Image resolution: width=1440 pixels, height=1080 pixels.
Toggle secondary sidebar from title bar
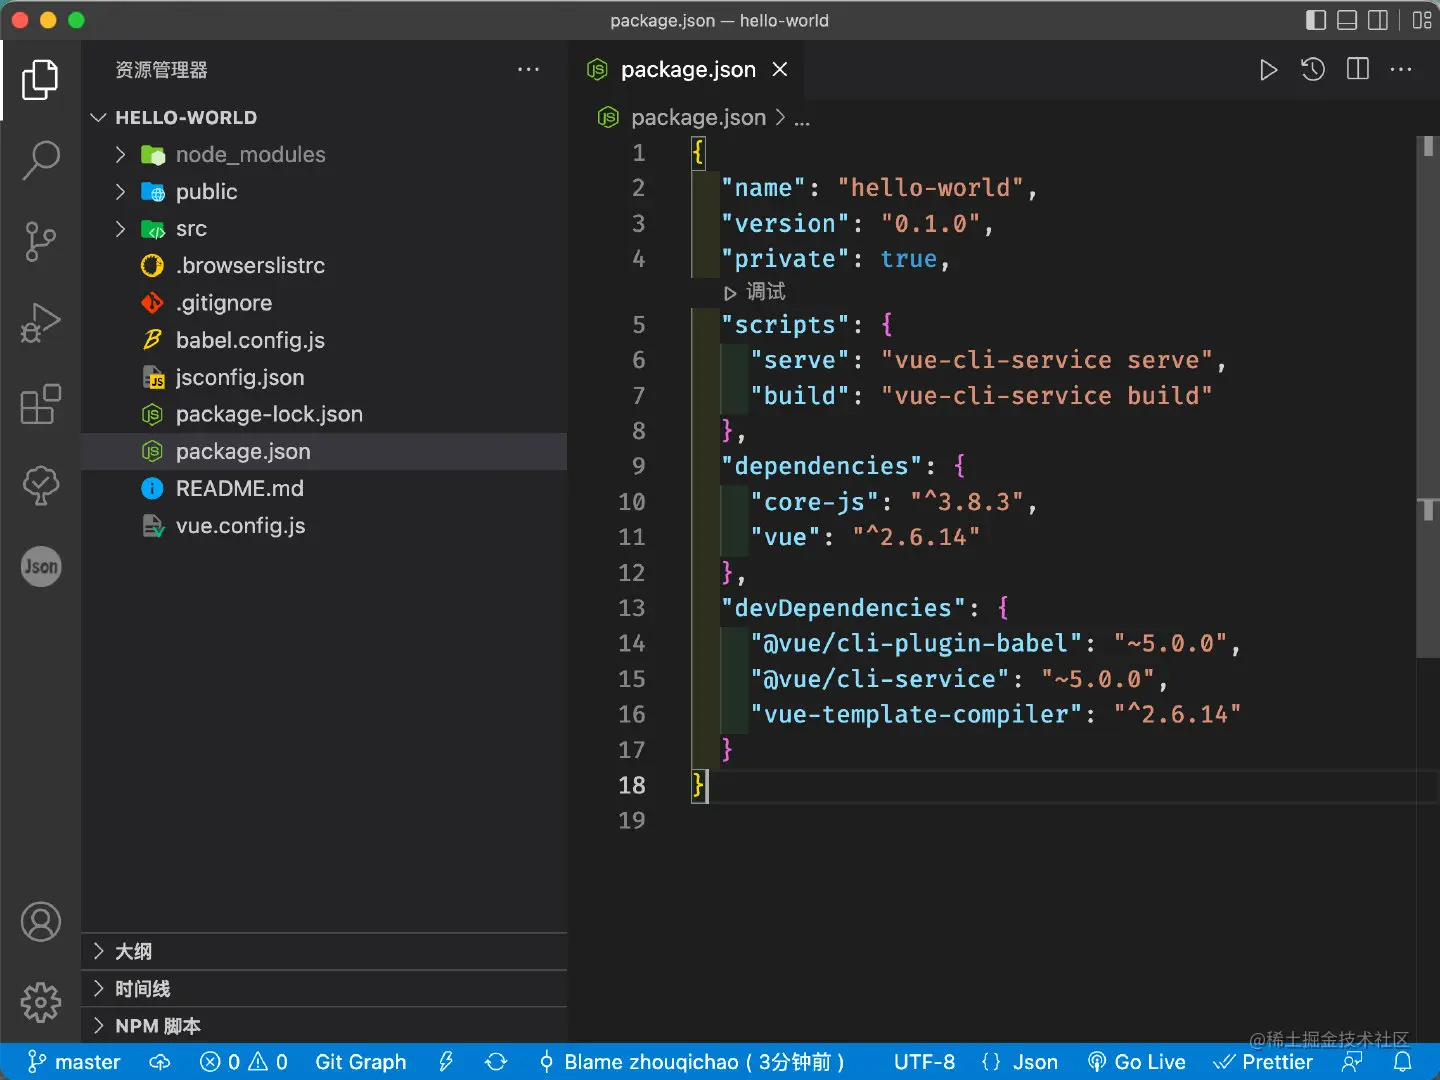point(1378,20)
